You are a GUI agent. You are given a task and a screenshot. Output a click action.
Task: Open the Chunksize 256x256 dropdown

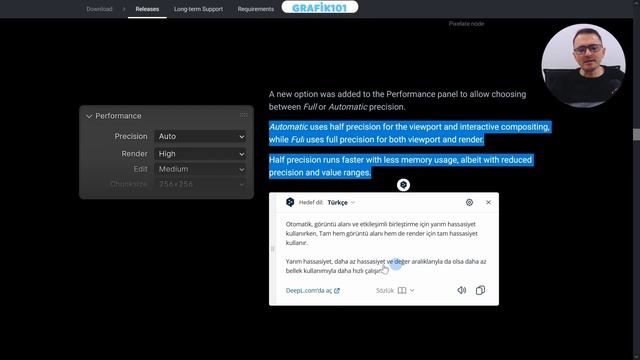[x=200, y=184]
